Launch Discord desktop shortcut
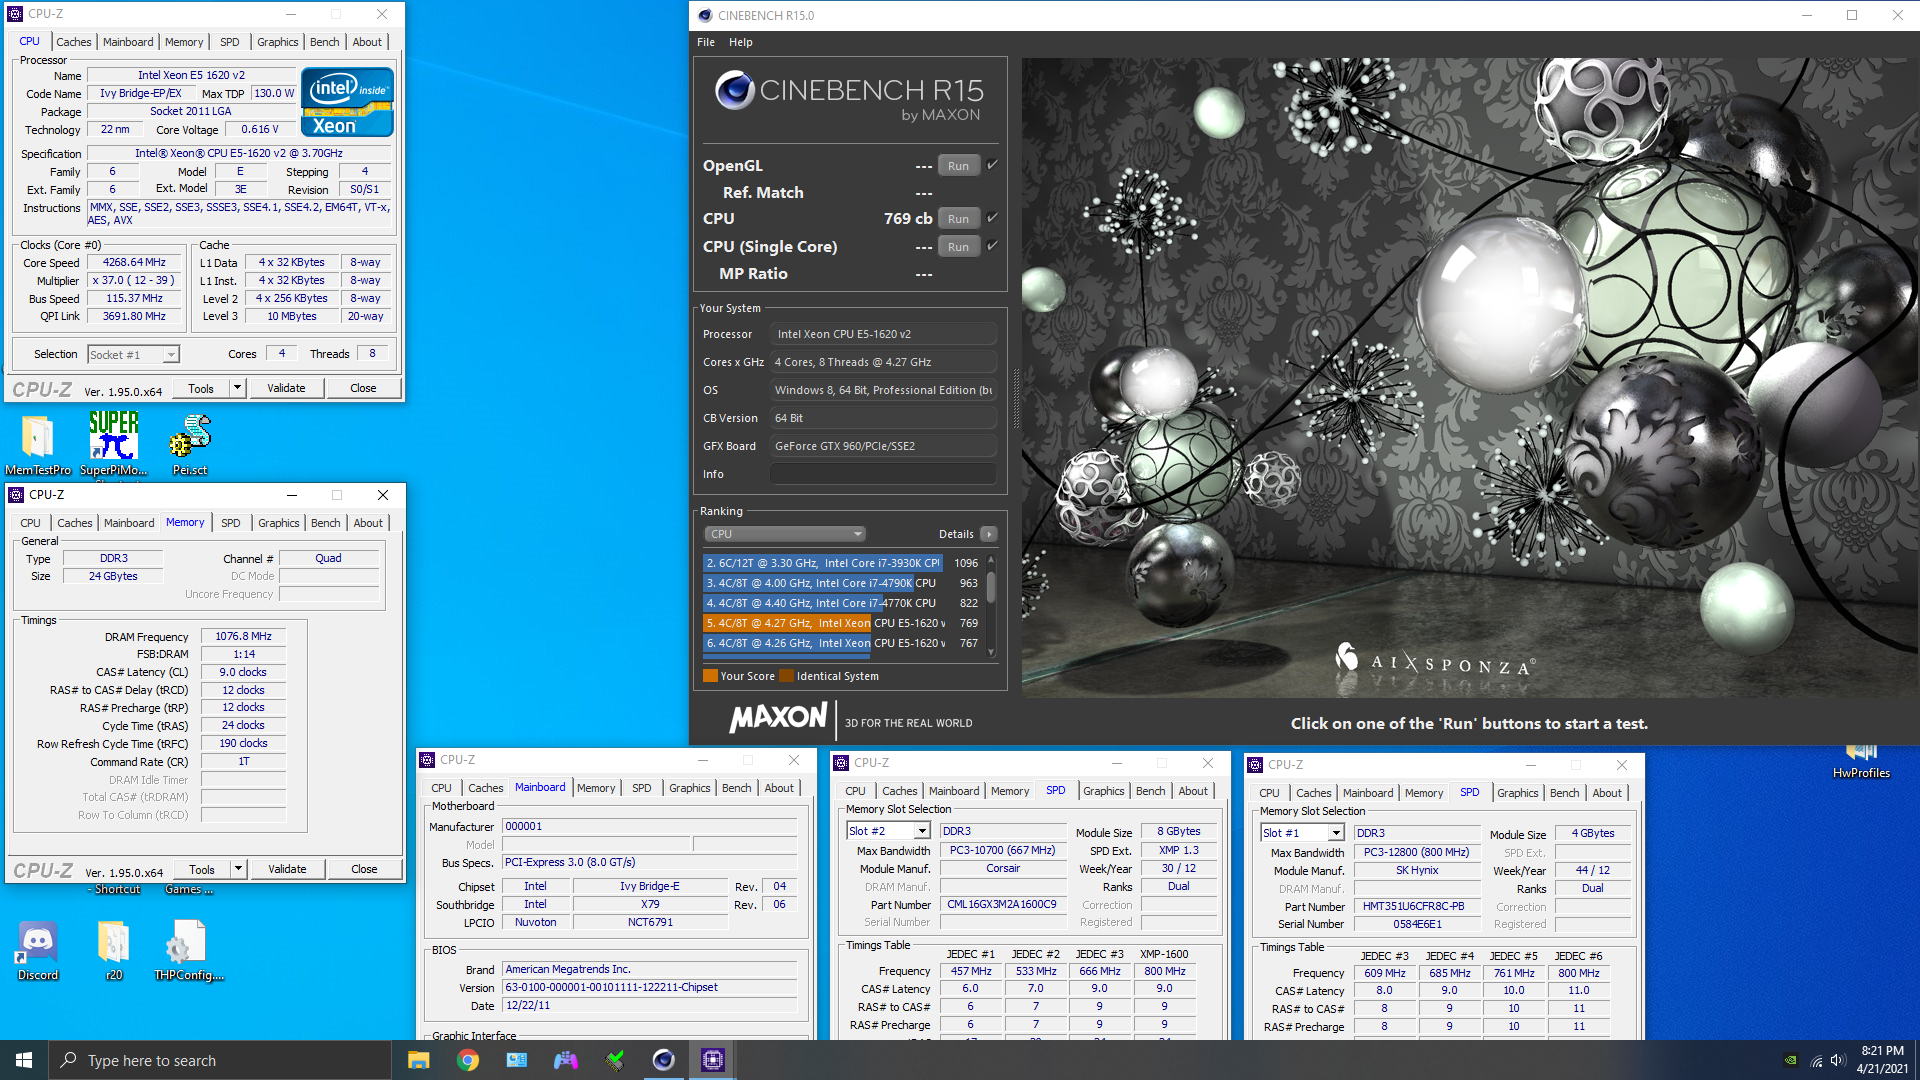Viewport: 1920px width, 1080px height. [38, 951]
